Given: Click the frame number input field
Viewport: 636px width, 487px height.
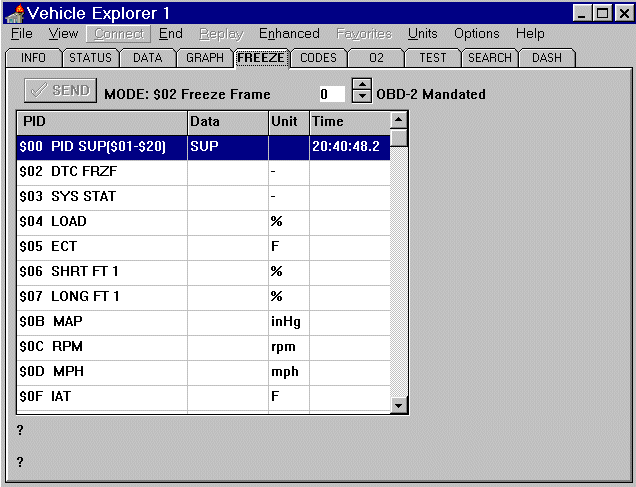Looking at the screenshot, I should (329, 94).
